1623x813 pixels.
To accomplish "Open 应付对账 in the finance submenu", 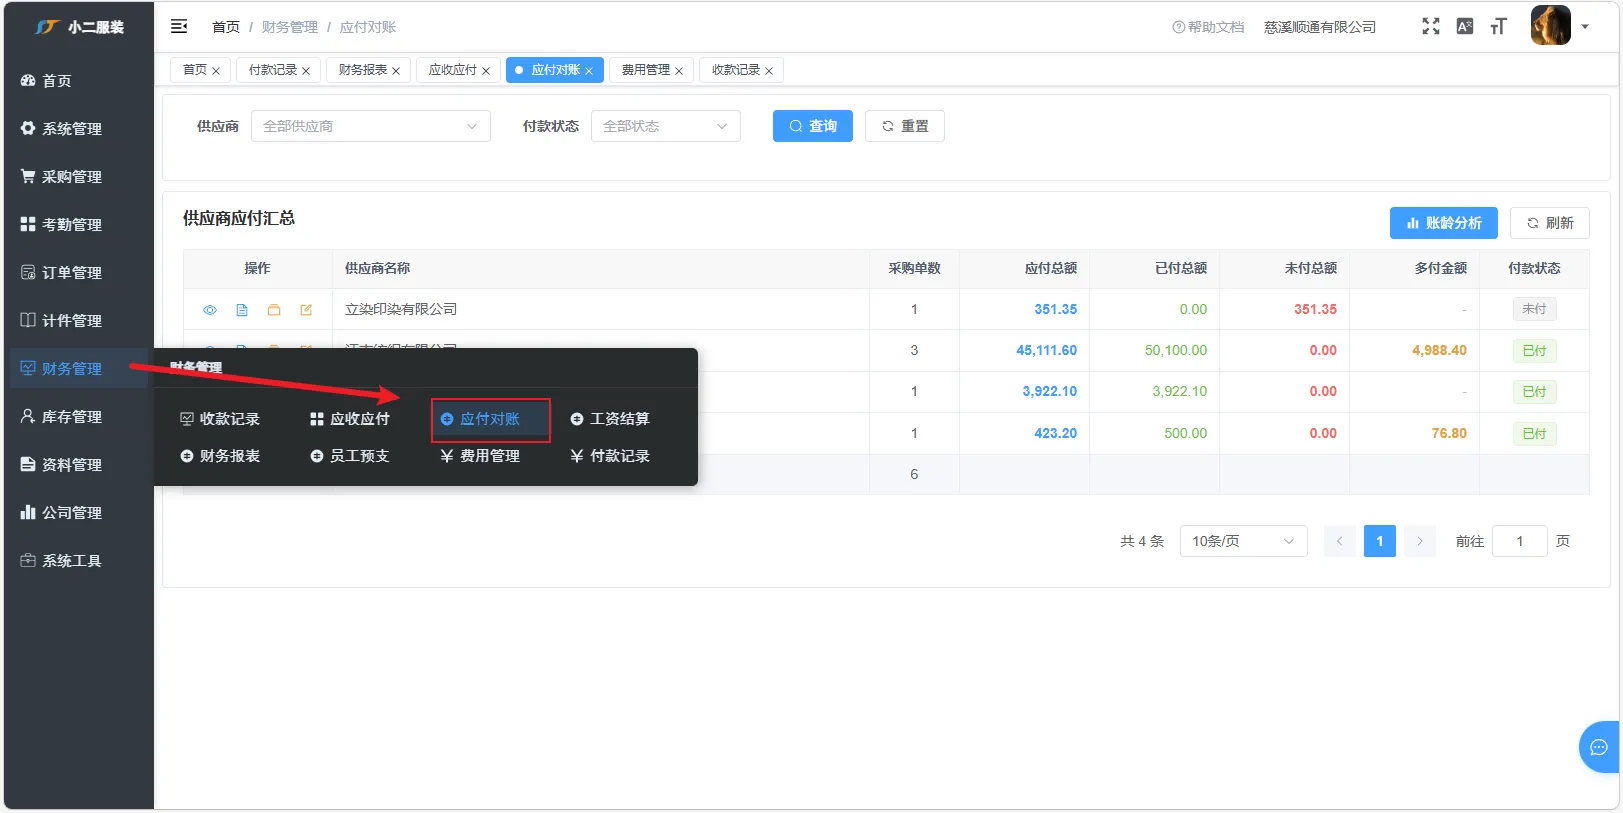I will 490,419.
